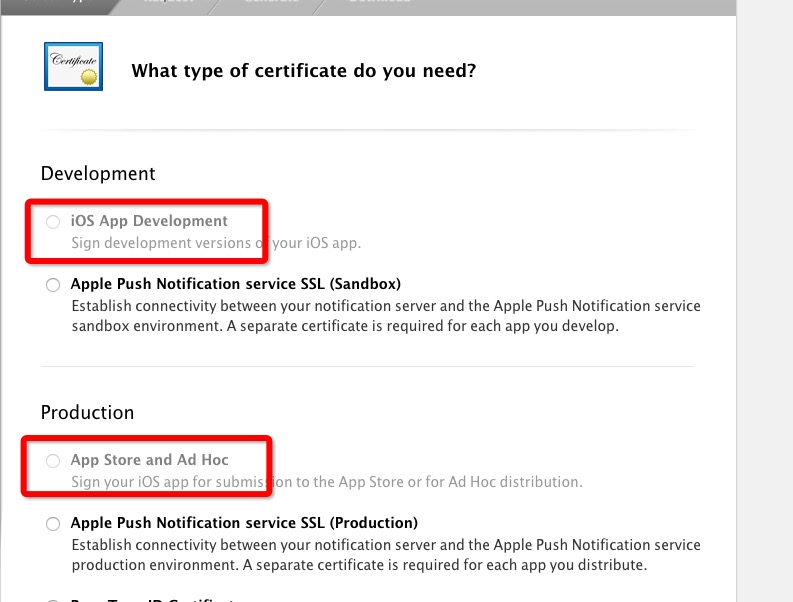This screenshot has width=793, height=602.
Task: Open the Select Type step tab
Action: (61, 4)
